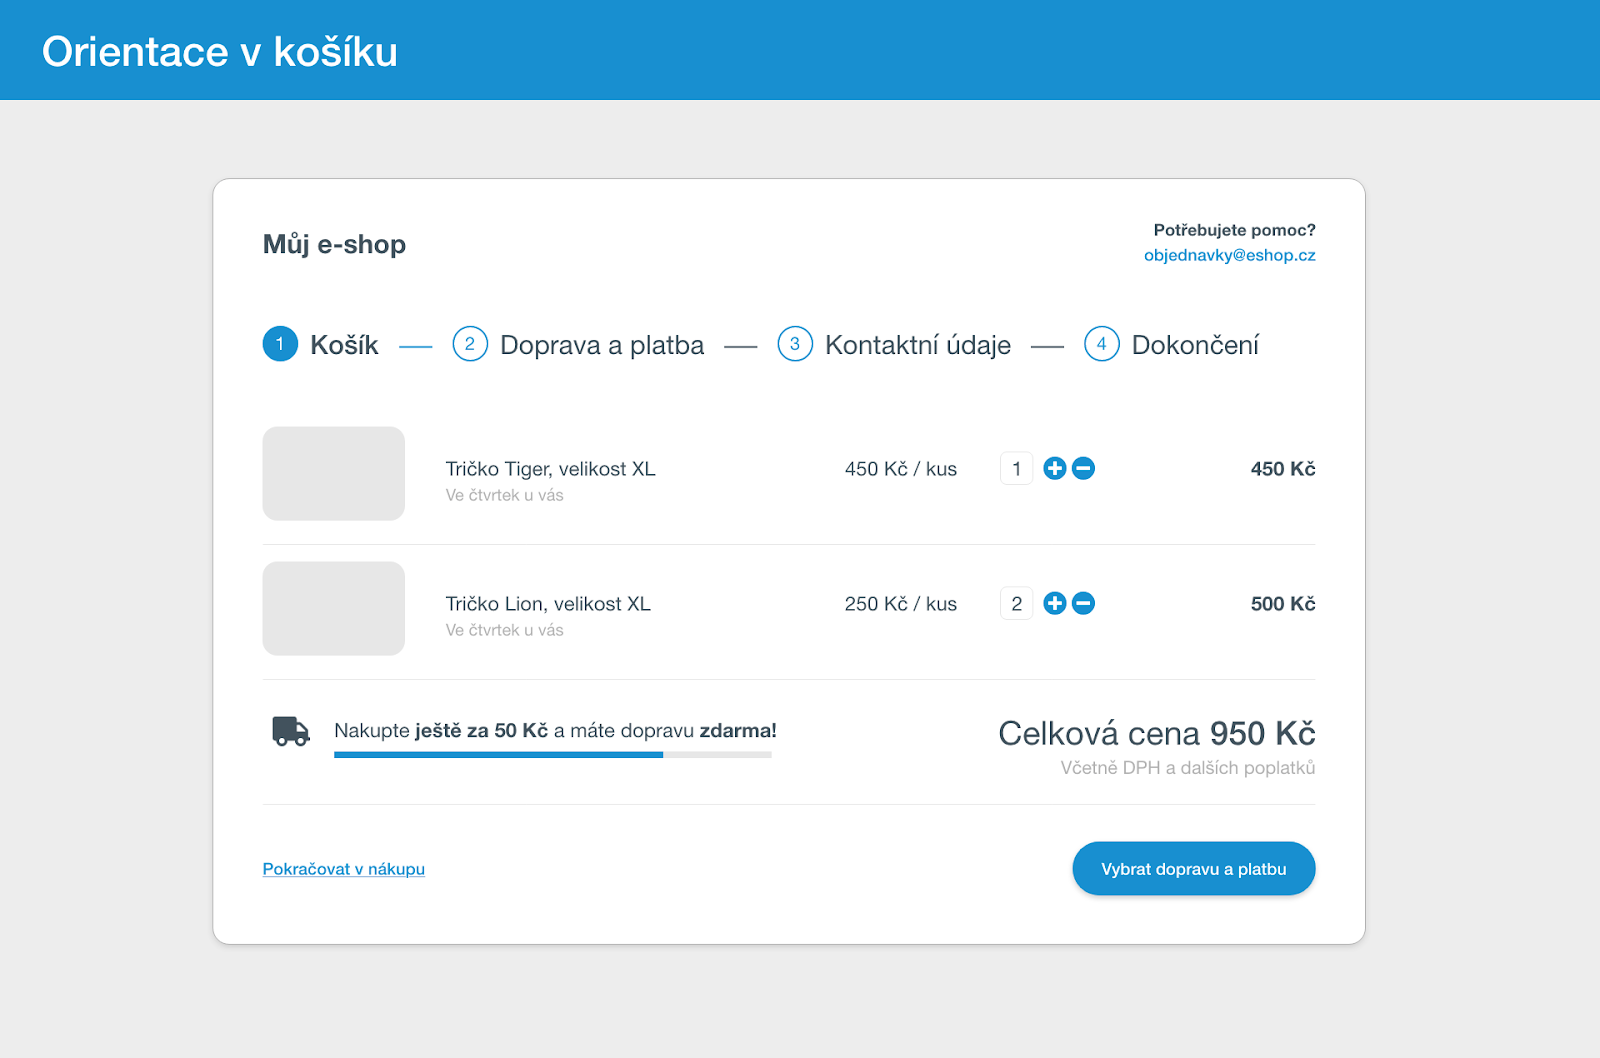1600x1058 pixels.
Task: Click Včetně DPH a dalších poplatků note
Action: (1188, 768)
